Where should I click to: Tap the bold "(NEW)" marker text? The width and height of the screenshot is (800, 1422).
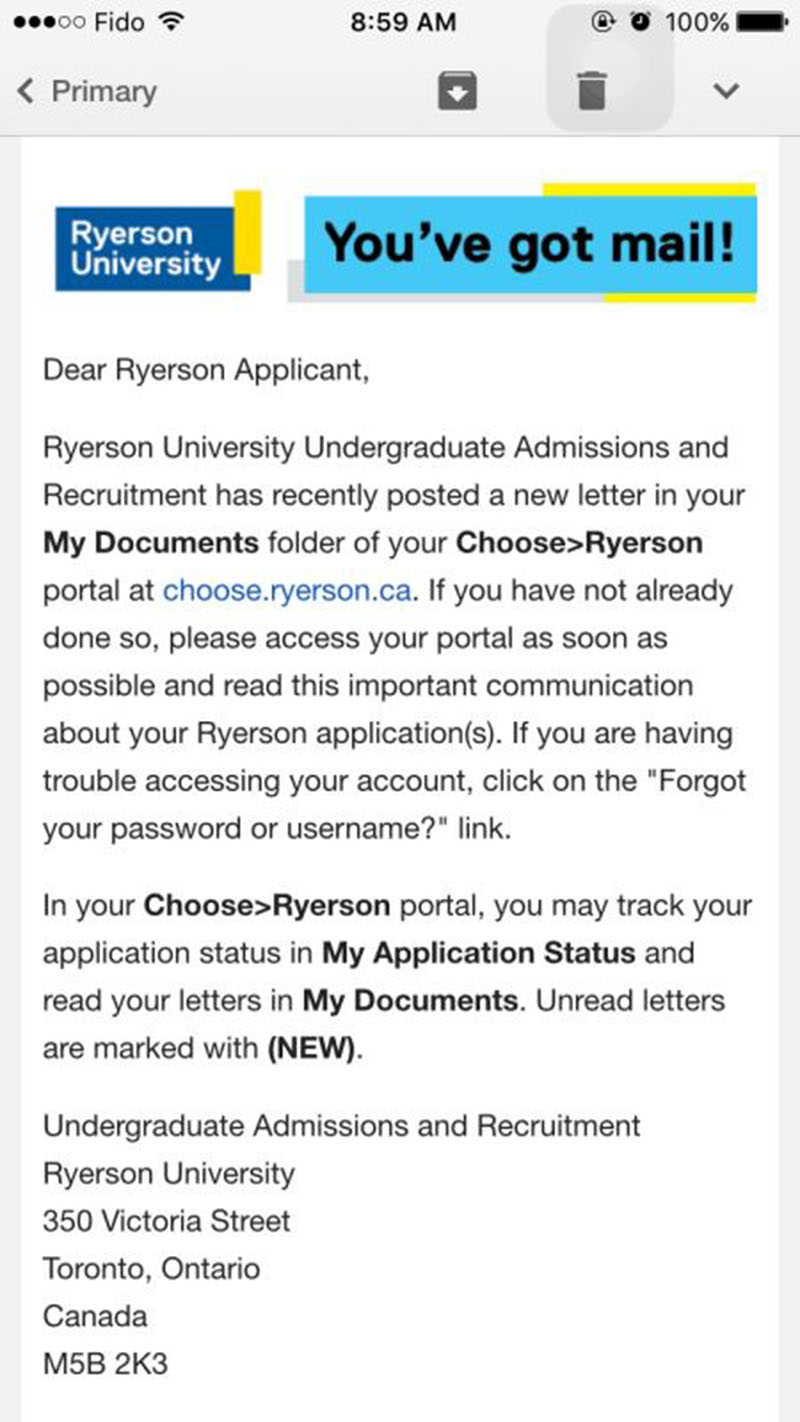(x=311, y=1049)
